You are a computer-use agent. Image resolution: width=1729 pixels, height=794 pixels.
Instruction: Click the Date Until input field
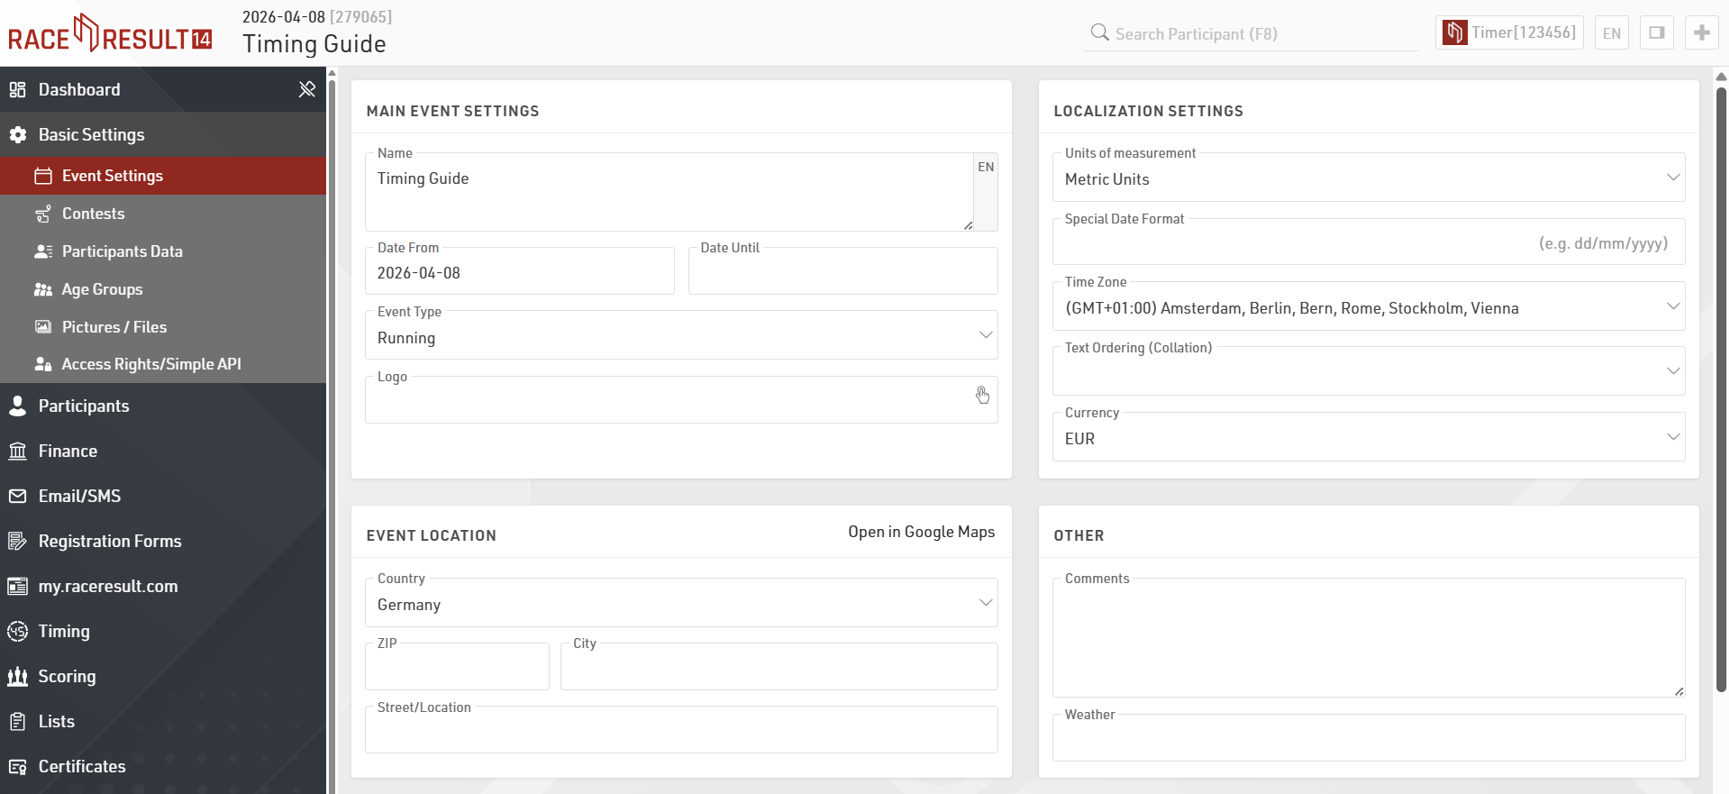click(x=842, y=274)
